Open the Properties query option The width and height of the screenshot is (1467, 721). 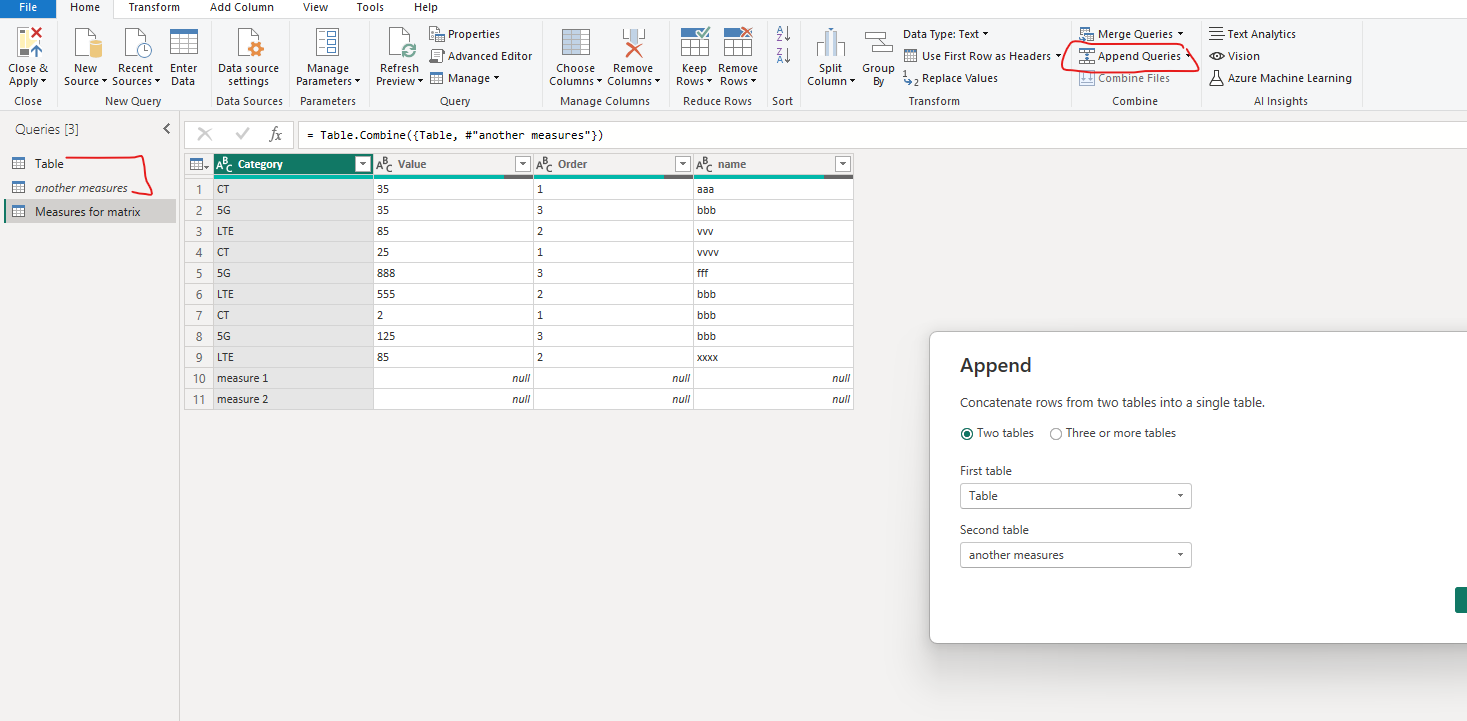click(x=465, y=34)
